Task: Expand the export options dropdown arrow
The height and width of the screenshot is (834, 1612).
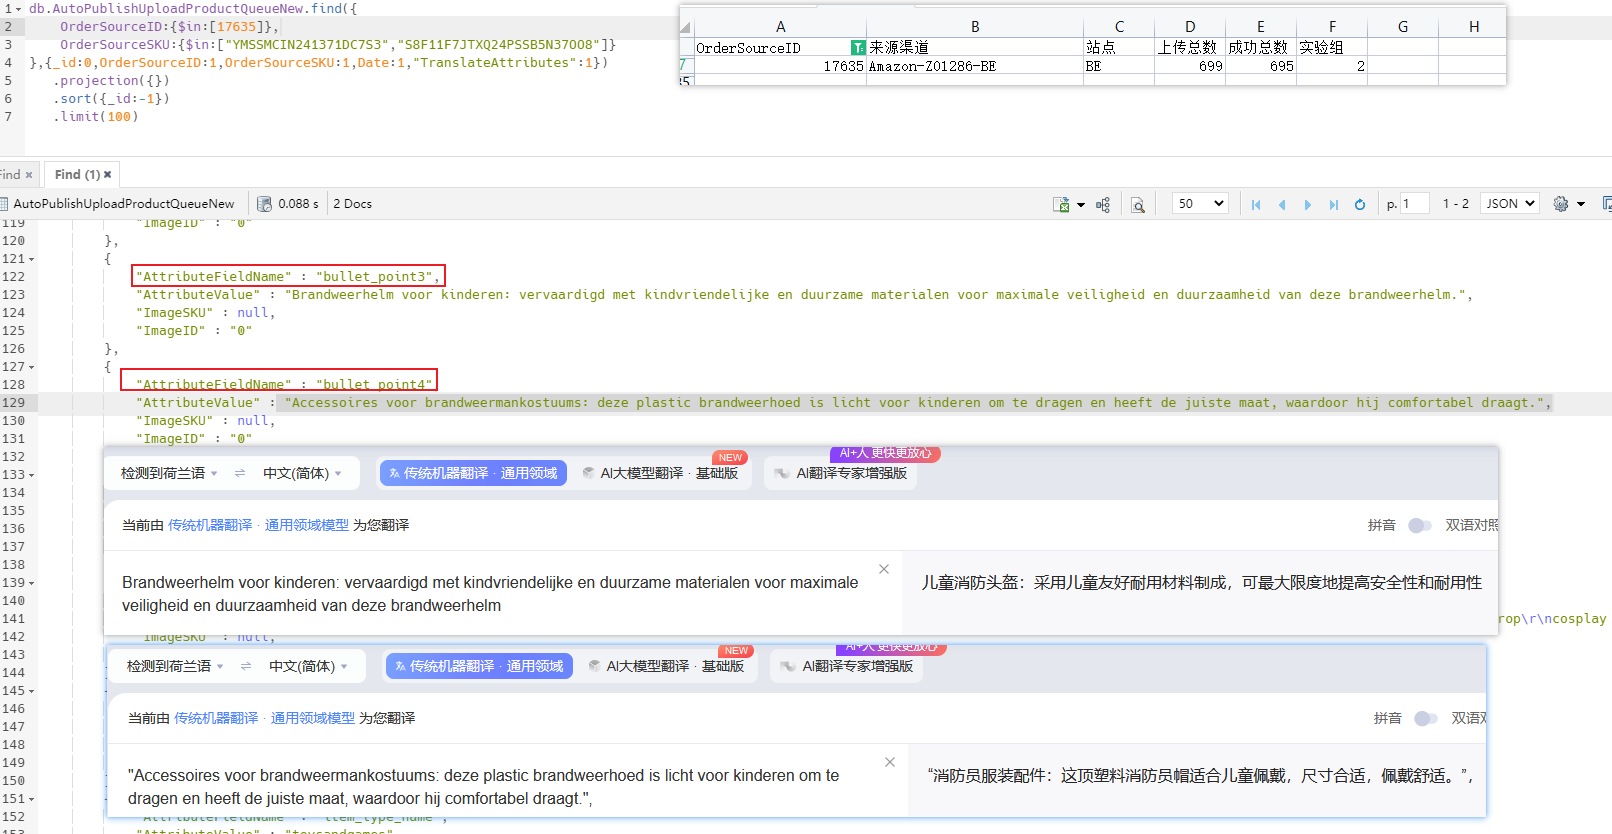Action: pos(1081,205)
